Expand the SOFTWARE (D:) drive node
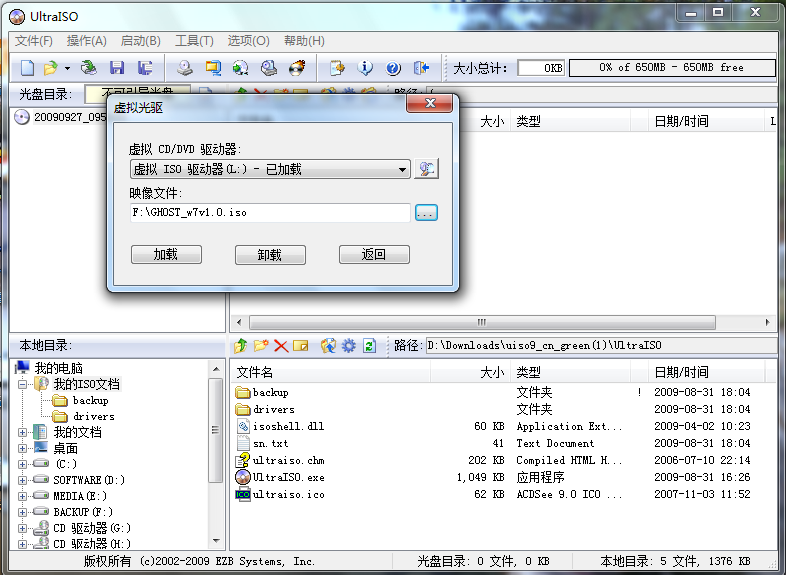The image size is (786, 575). (23, 480)
